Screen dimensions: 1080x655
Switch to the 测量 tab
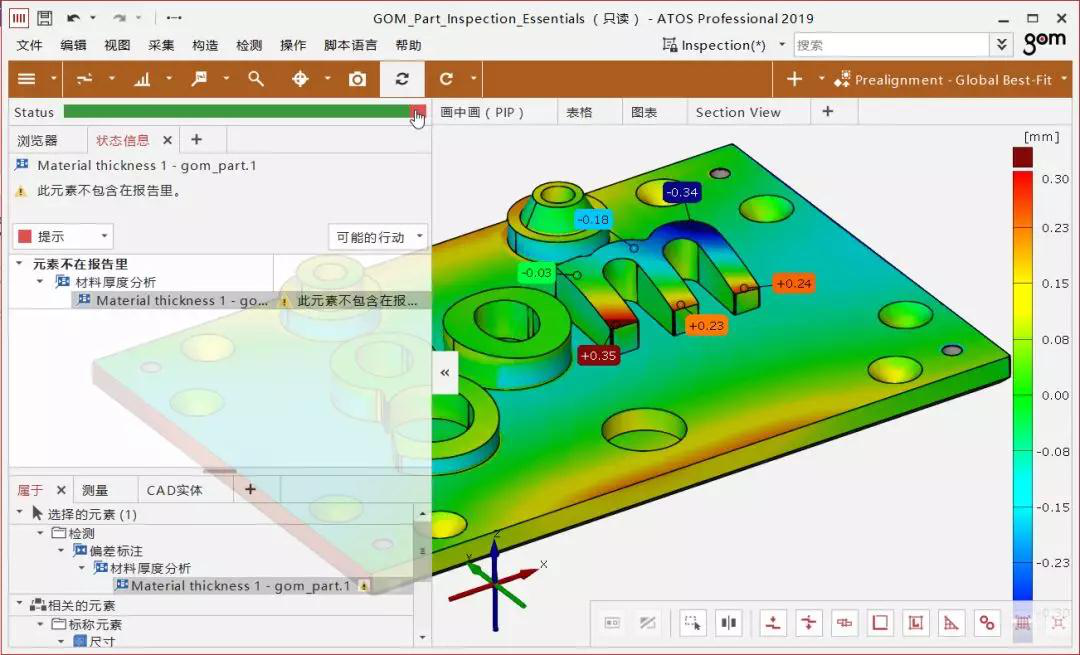pyautogui.click(x=94, y=490)
